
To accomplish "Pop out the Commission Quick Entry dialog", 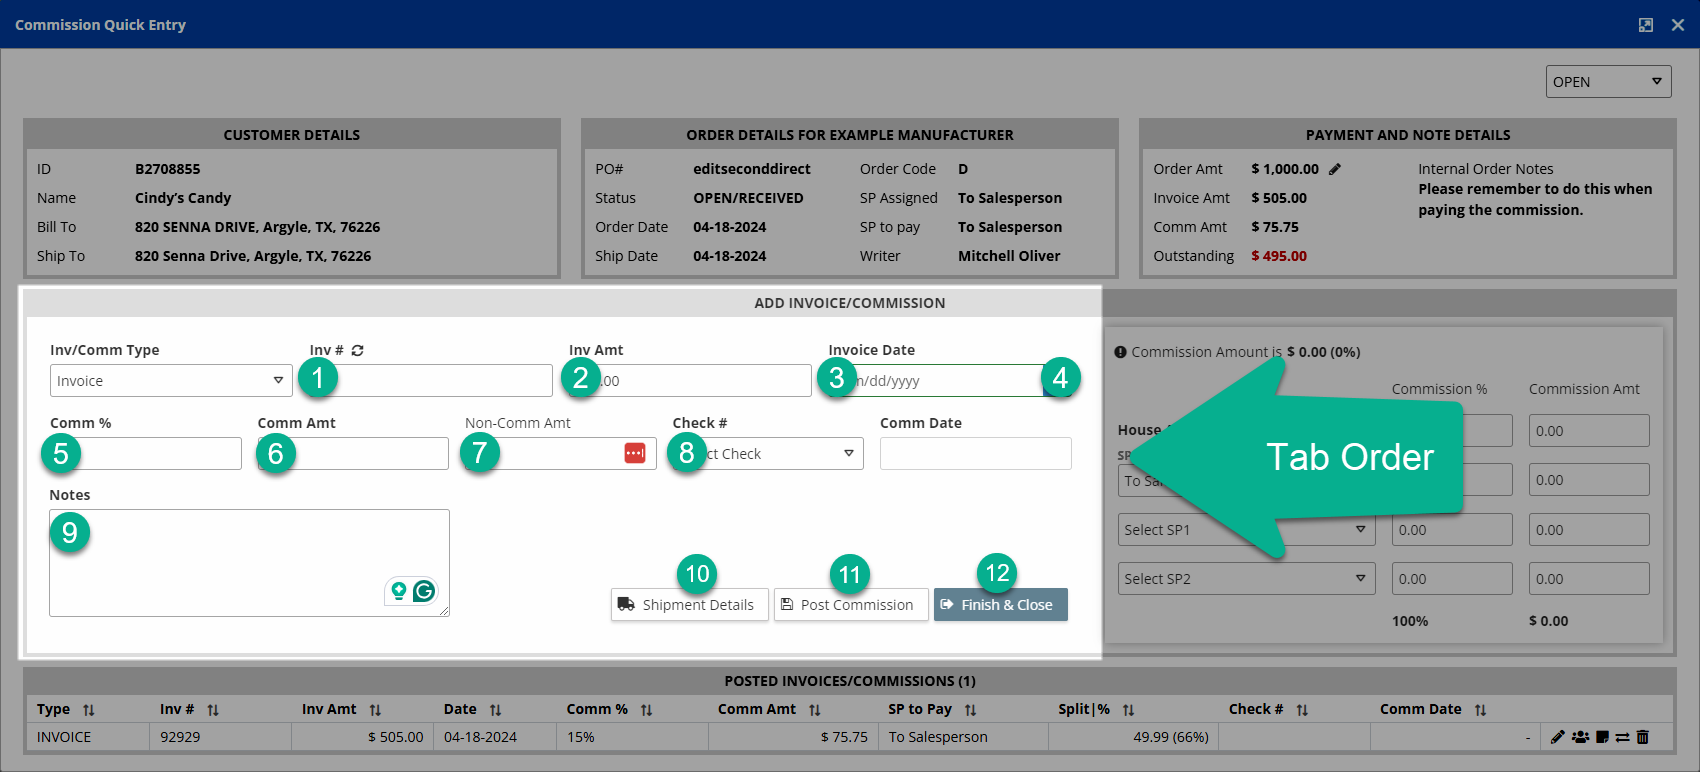I will coord(1646,25).
